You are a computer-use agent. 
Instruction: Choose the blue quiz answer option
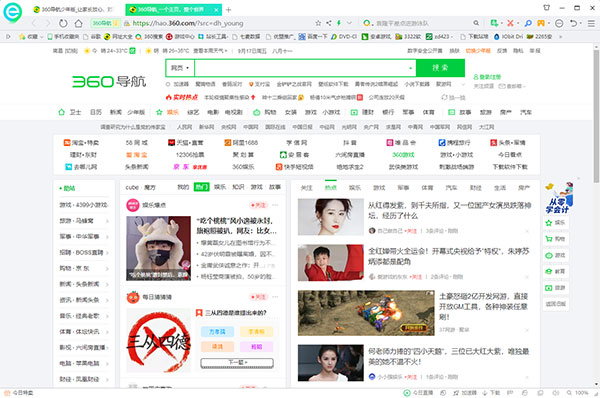217,331
